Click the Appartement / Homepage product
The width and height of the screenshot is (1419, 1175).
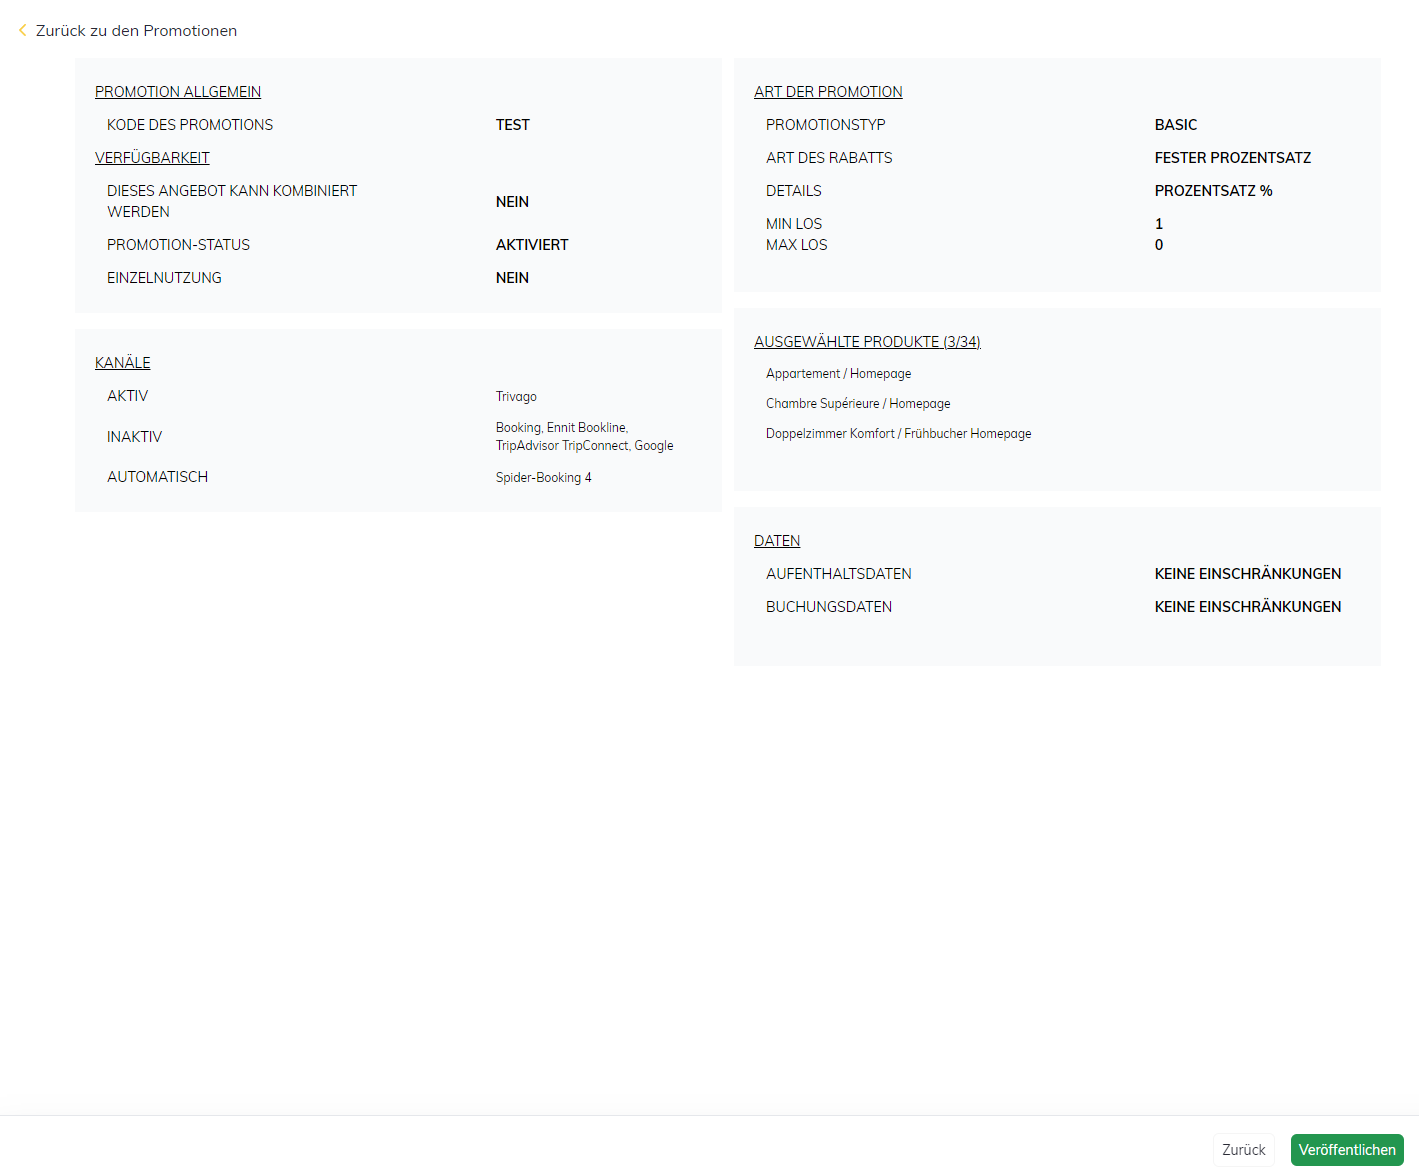point(838,374)
